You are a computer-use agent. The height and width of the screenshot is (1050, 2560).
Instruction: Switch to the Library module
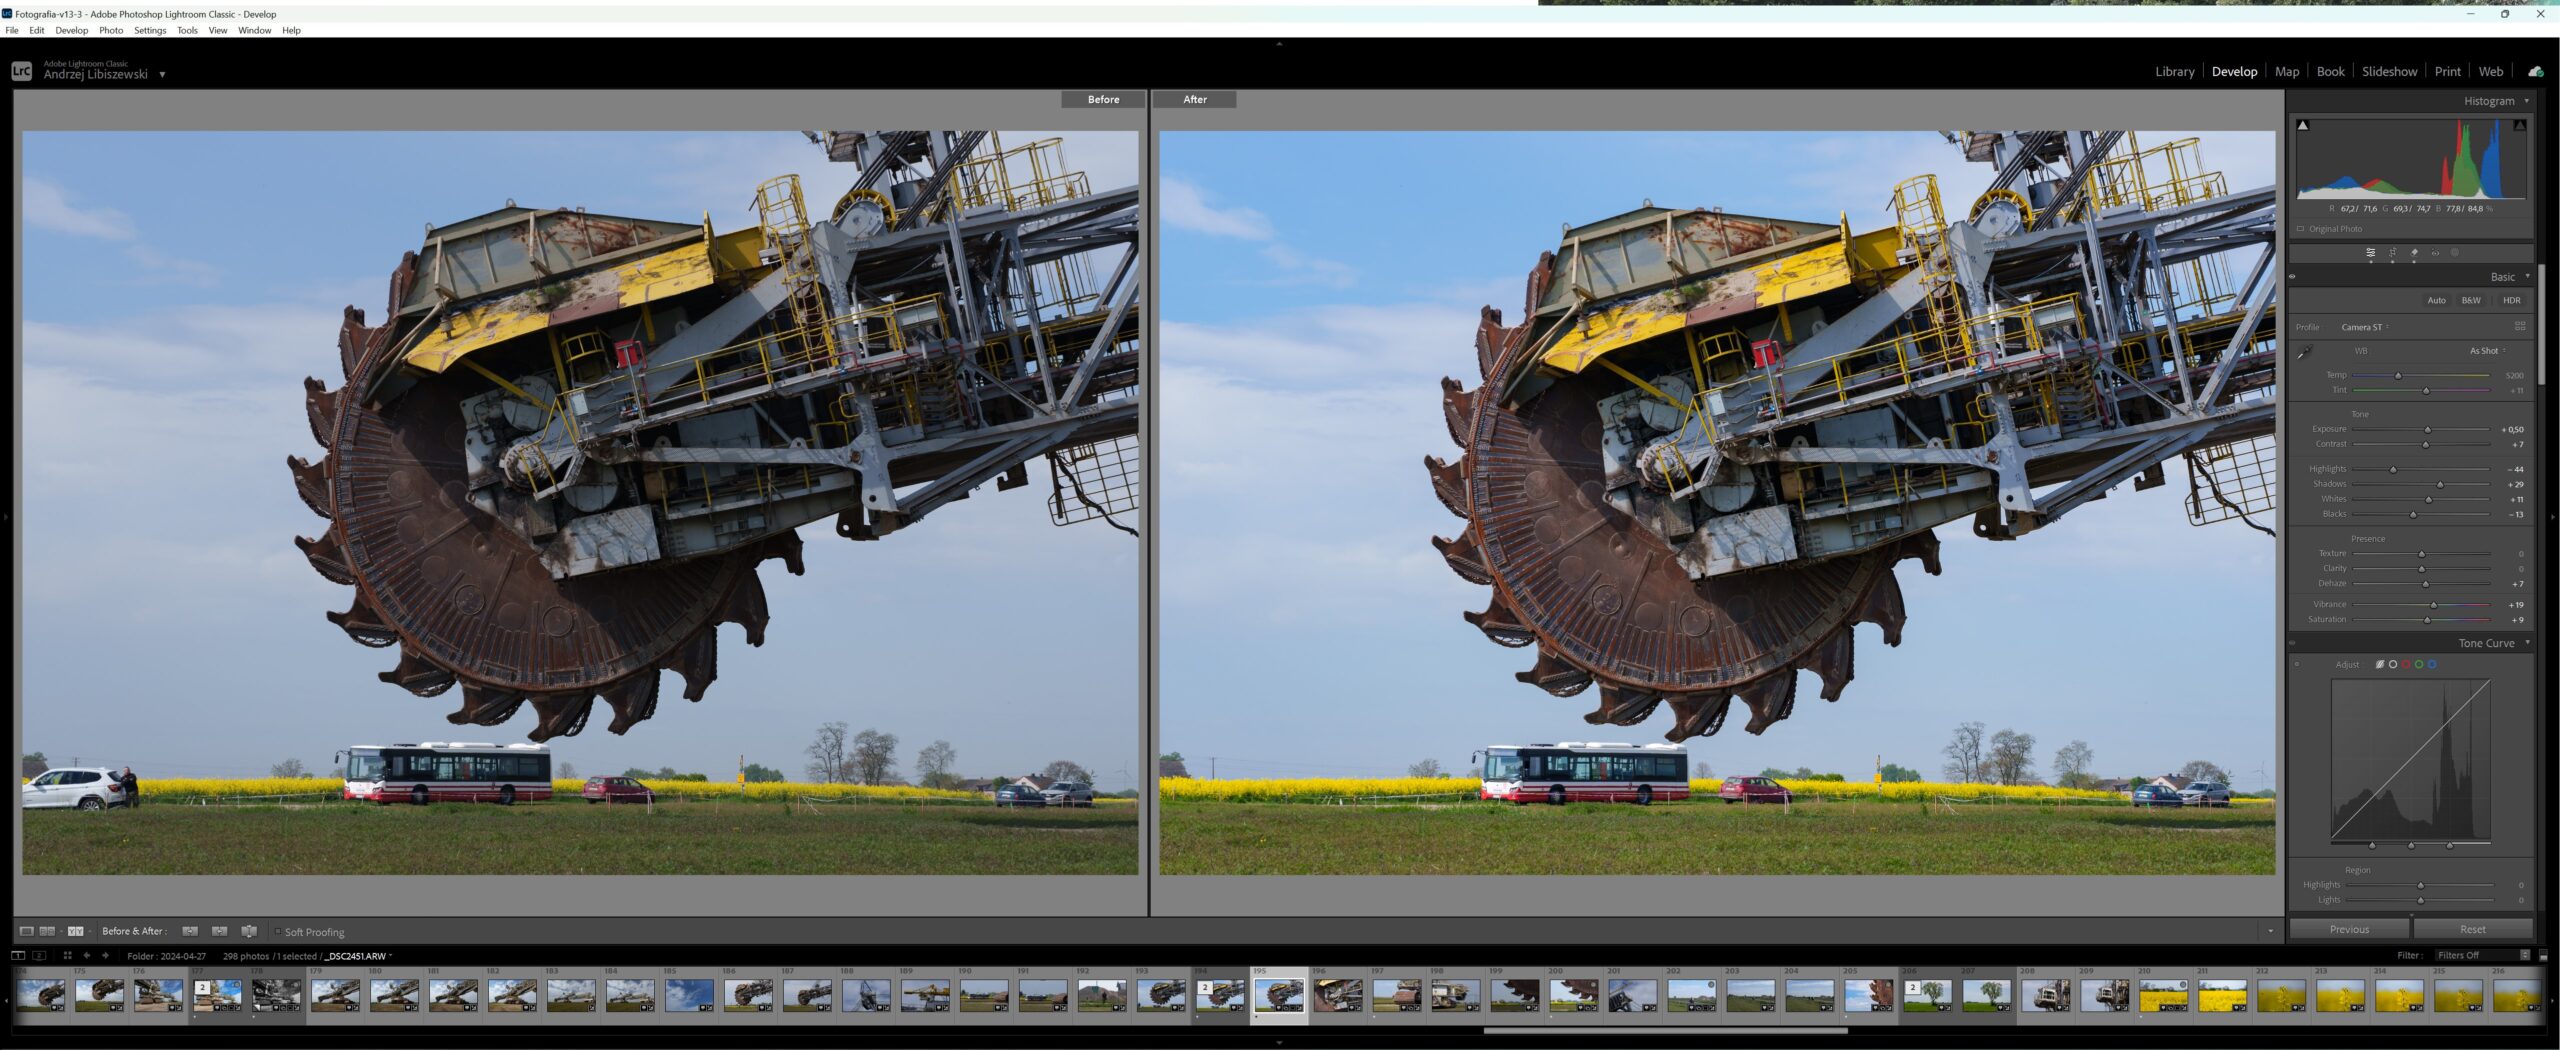pyautogui.click(x=2174, y=71)
